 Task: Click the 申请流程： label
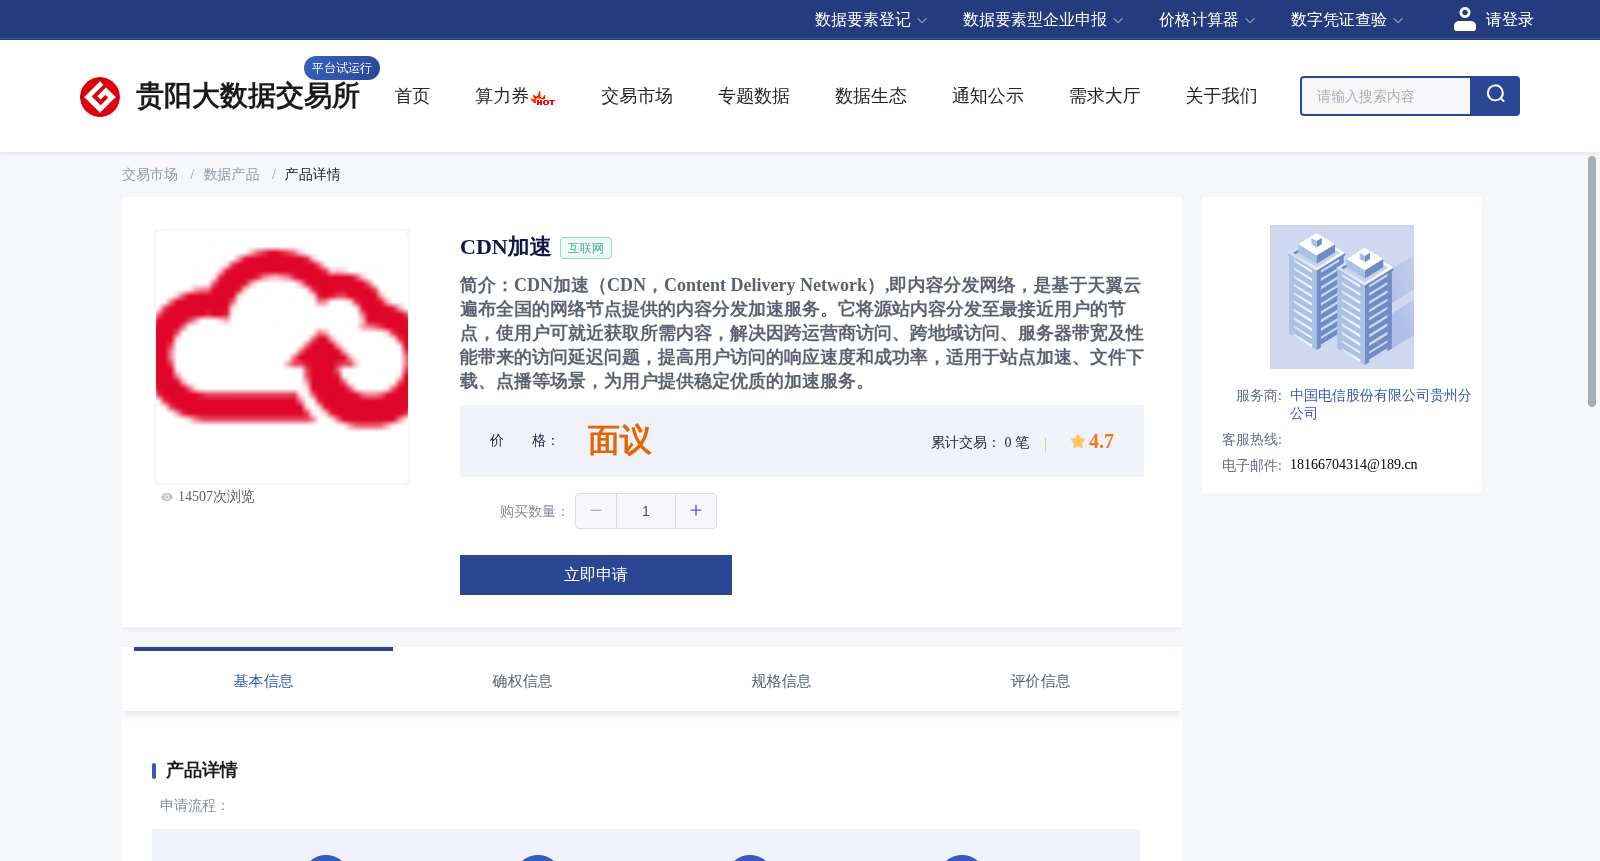[x=195, y=806]
